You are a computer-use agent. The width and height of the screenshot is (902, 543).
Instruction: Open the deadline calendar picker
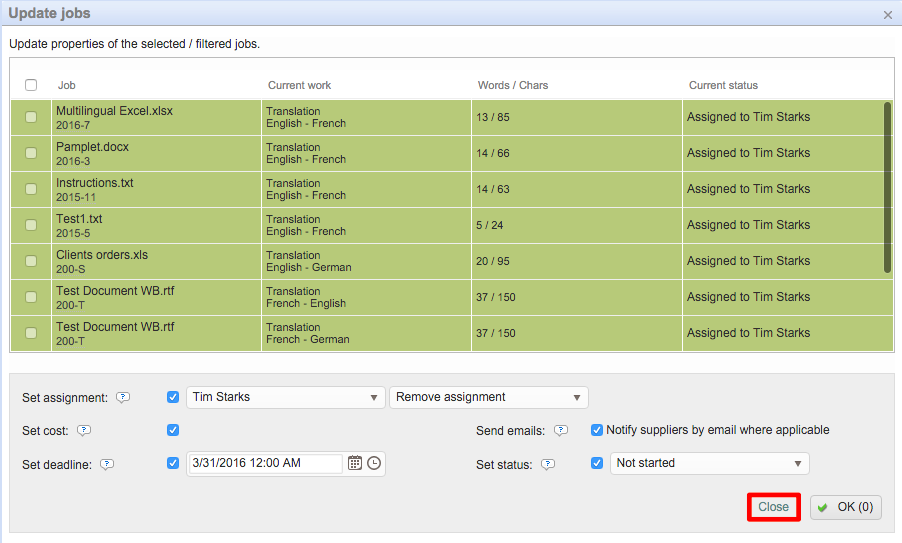[x=355, y=463]
